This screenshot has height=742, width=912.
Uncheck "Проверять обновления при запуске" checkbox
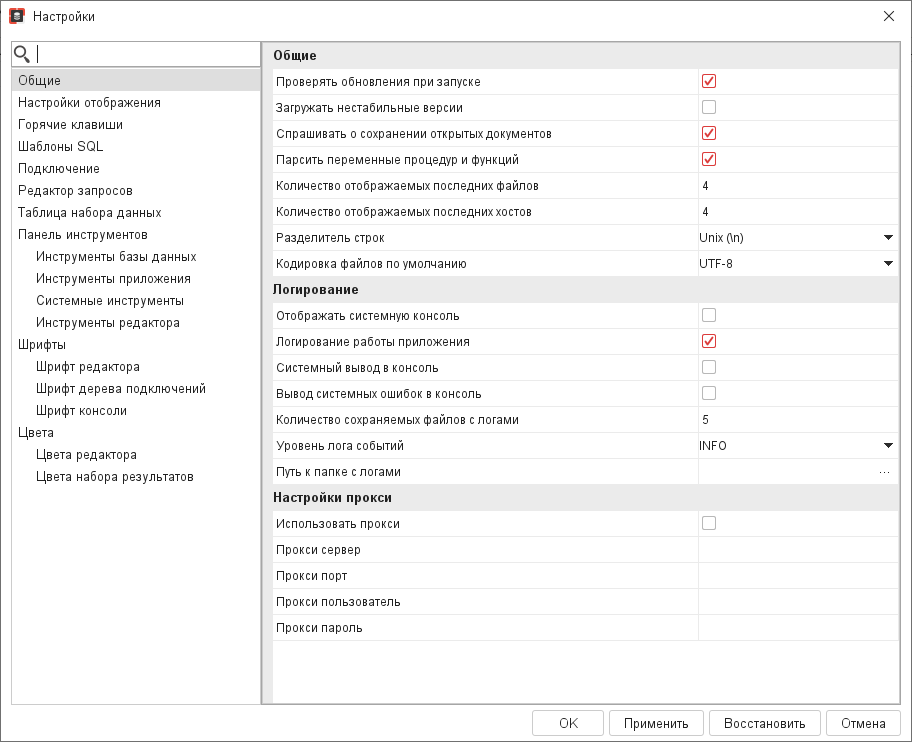(x=709, y=81)
